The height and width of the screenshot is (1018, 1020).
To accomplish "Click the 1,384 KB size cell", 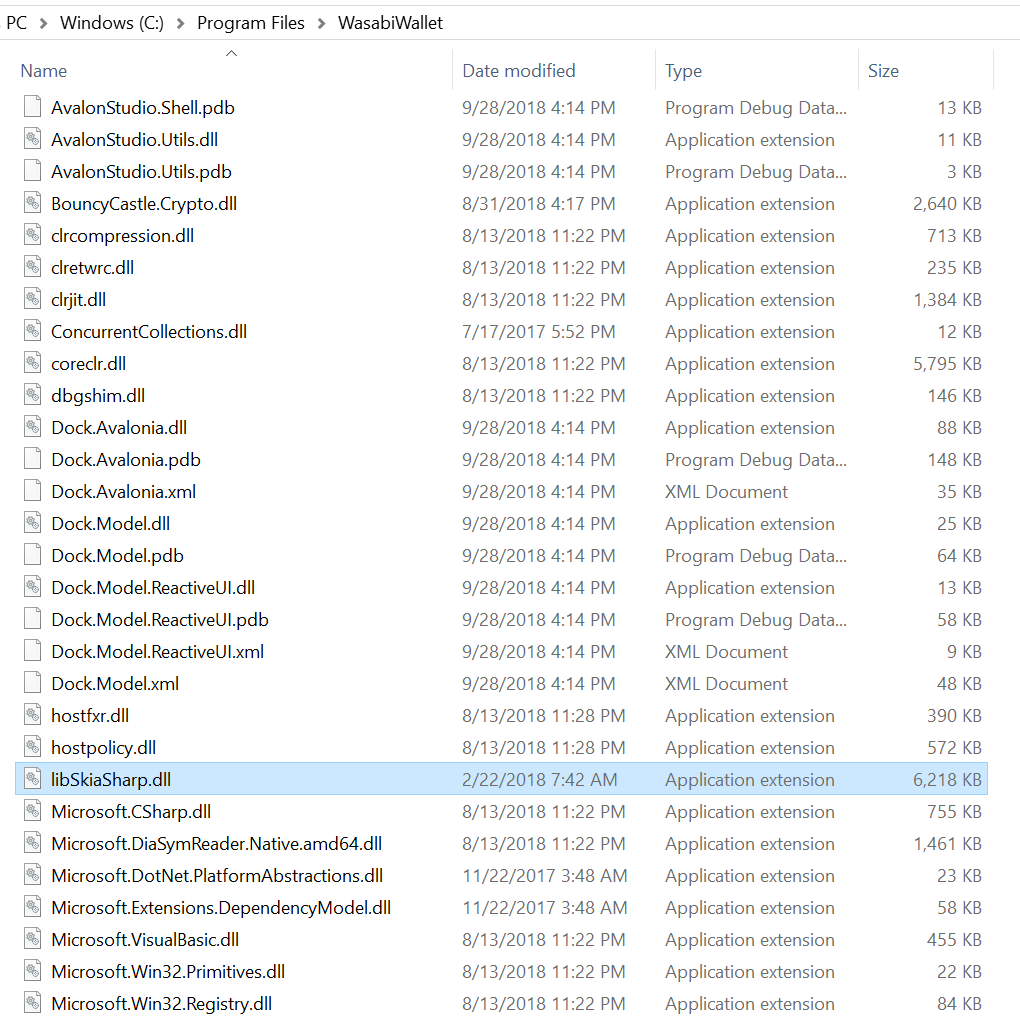I will (x=947, y=300).
